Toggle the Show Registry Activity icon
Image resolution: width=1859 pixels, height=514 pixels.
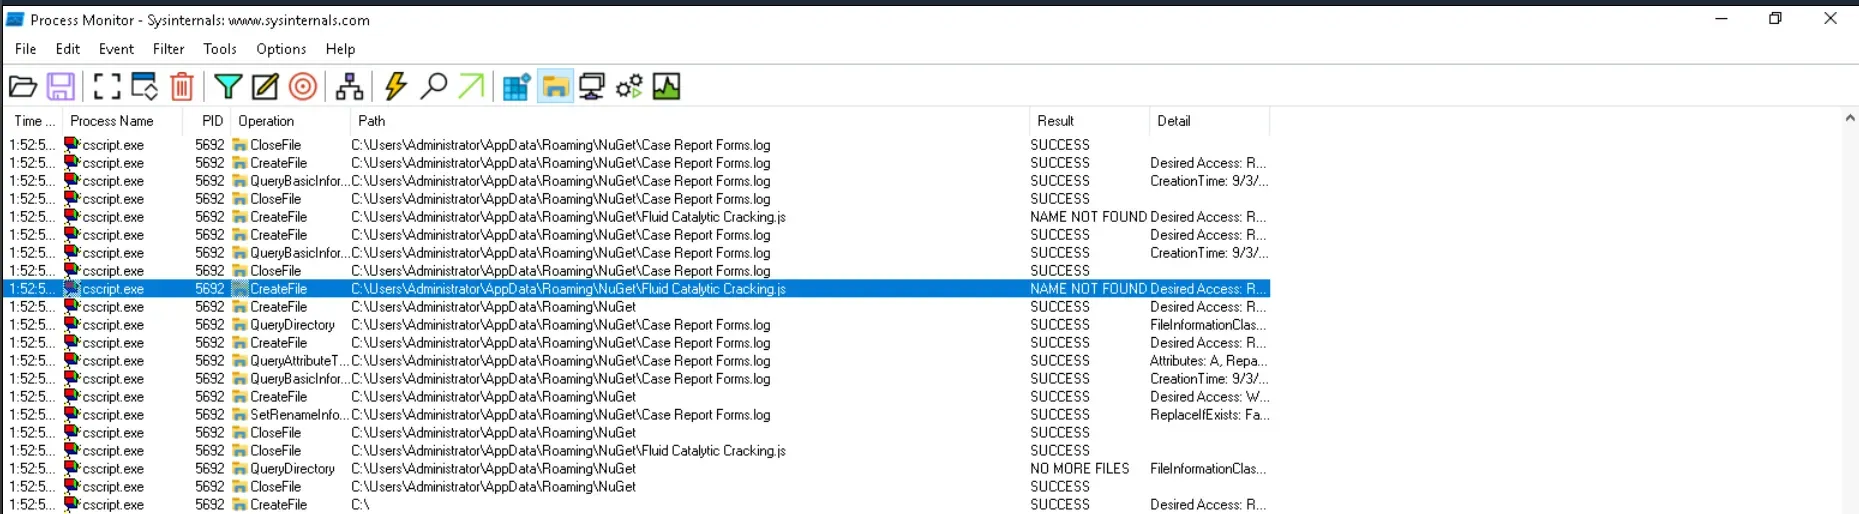tap(516, 87)
